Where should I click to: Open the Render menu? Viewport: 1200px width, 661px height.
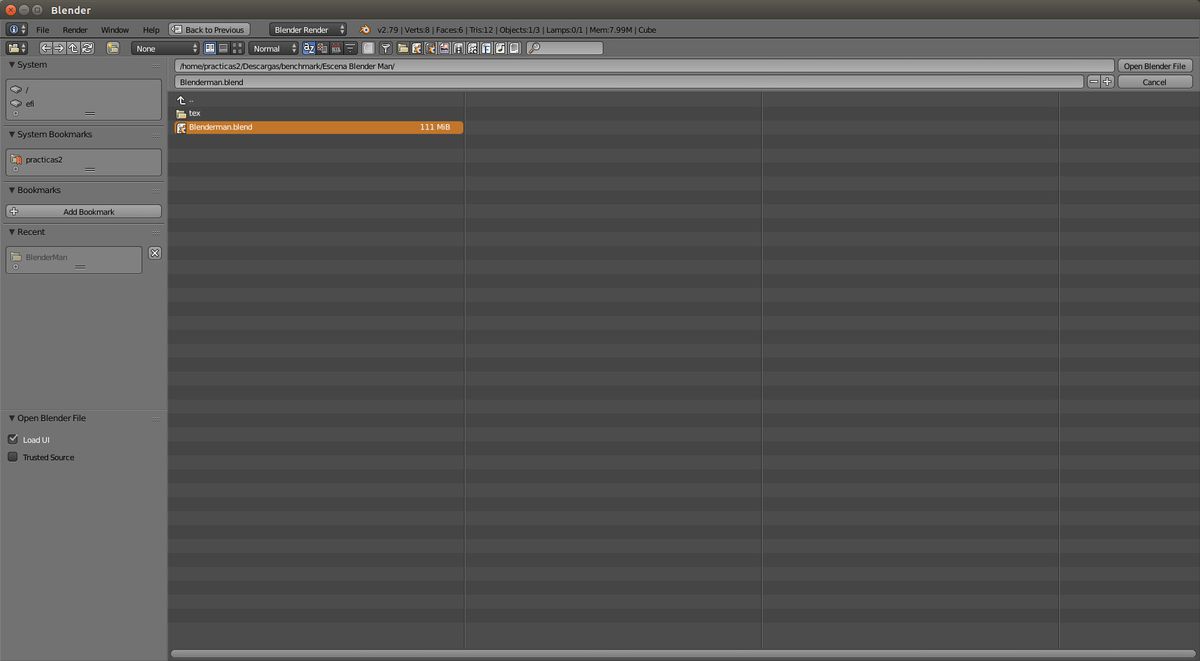click(75, 30)
